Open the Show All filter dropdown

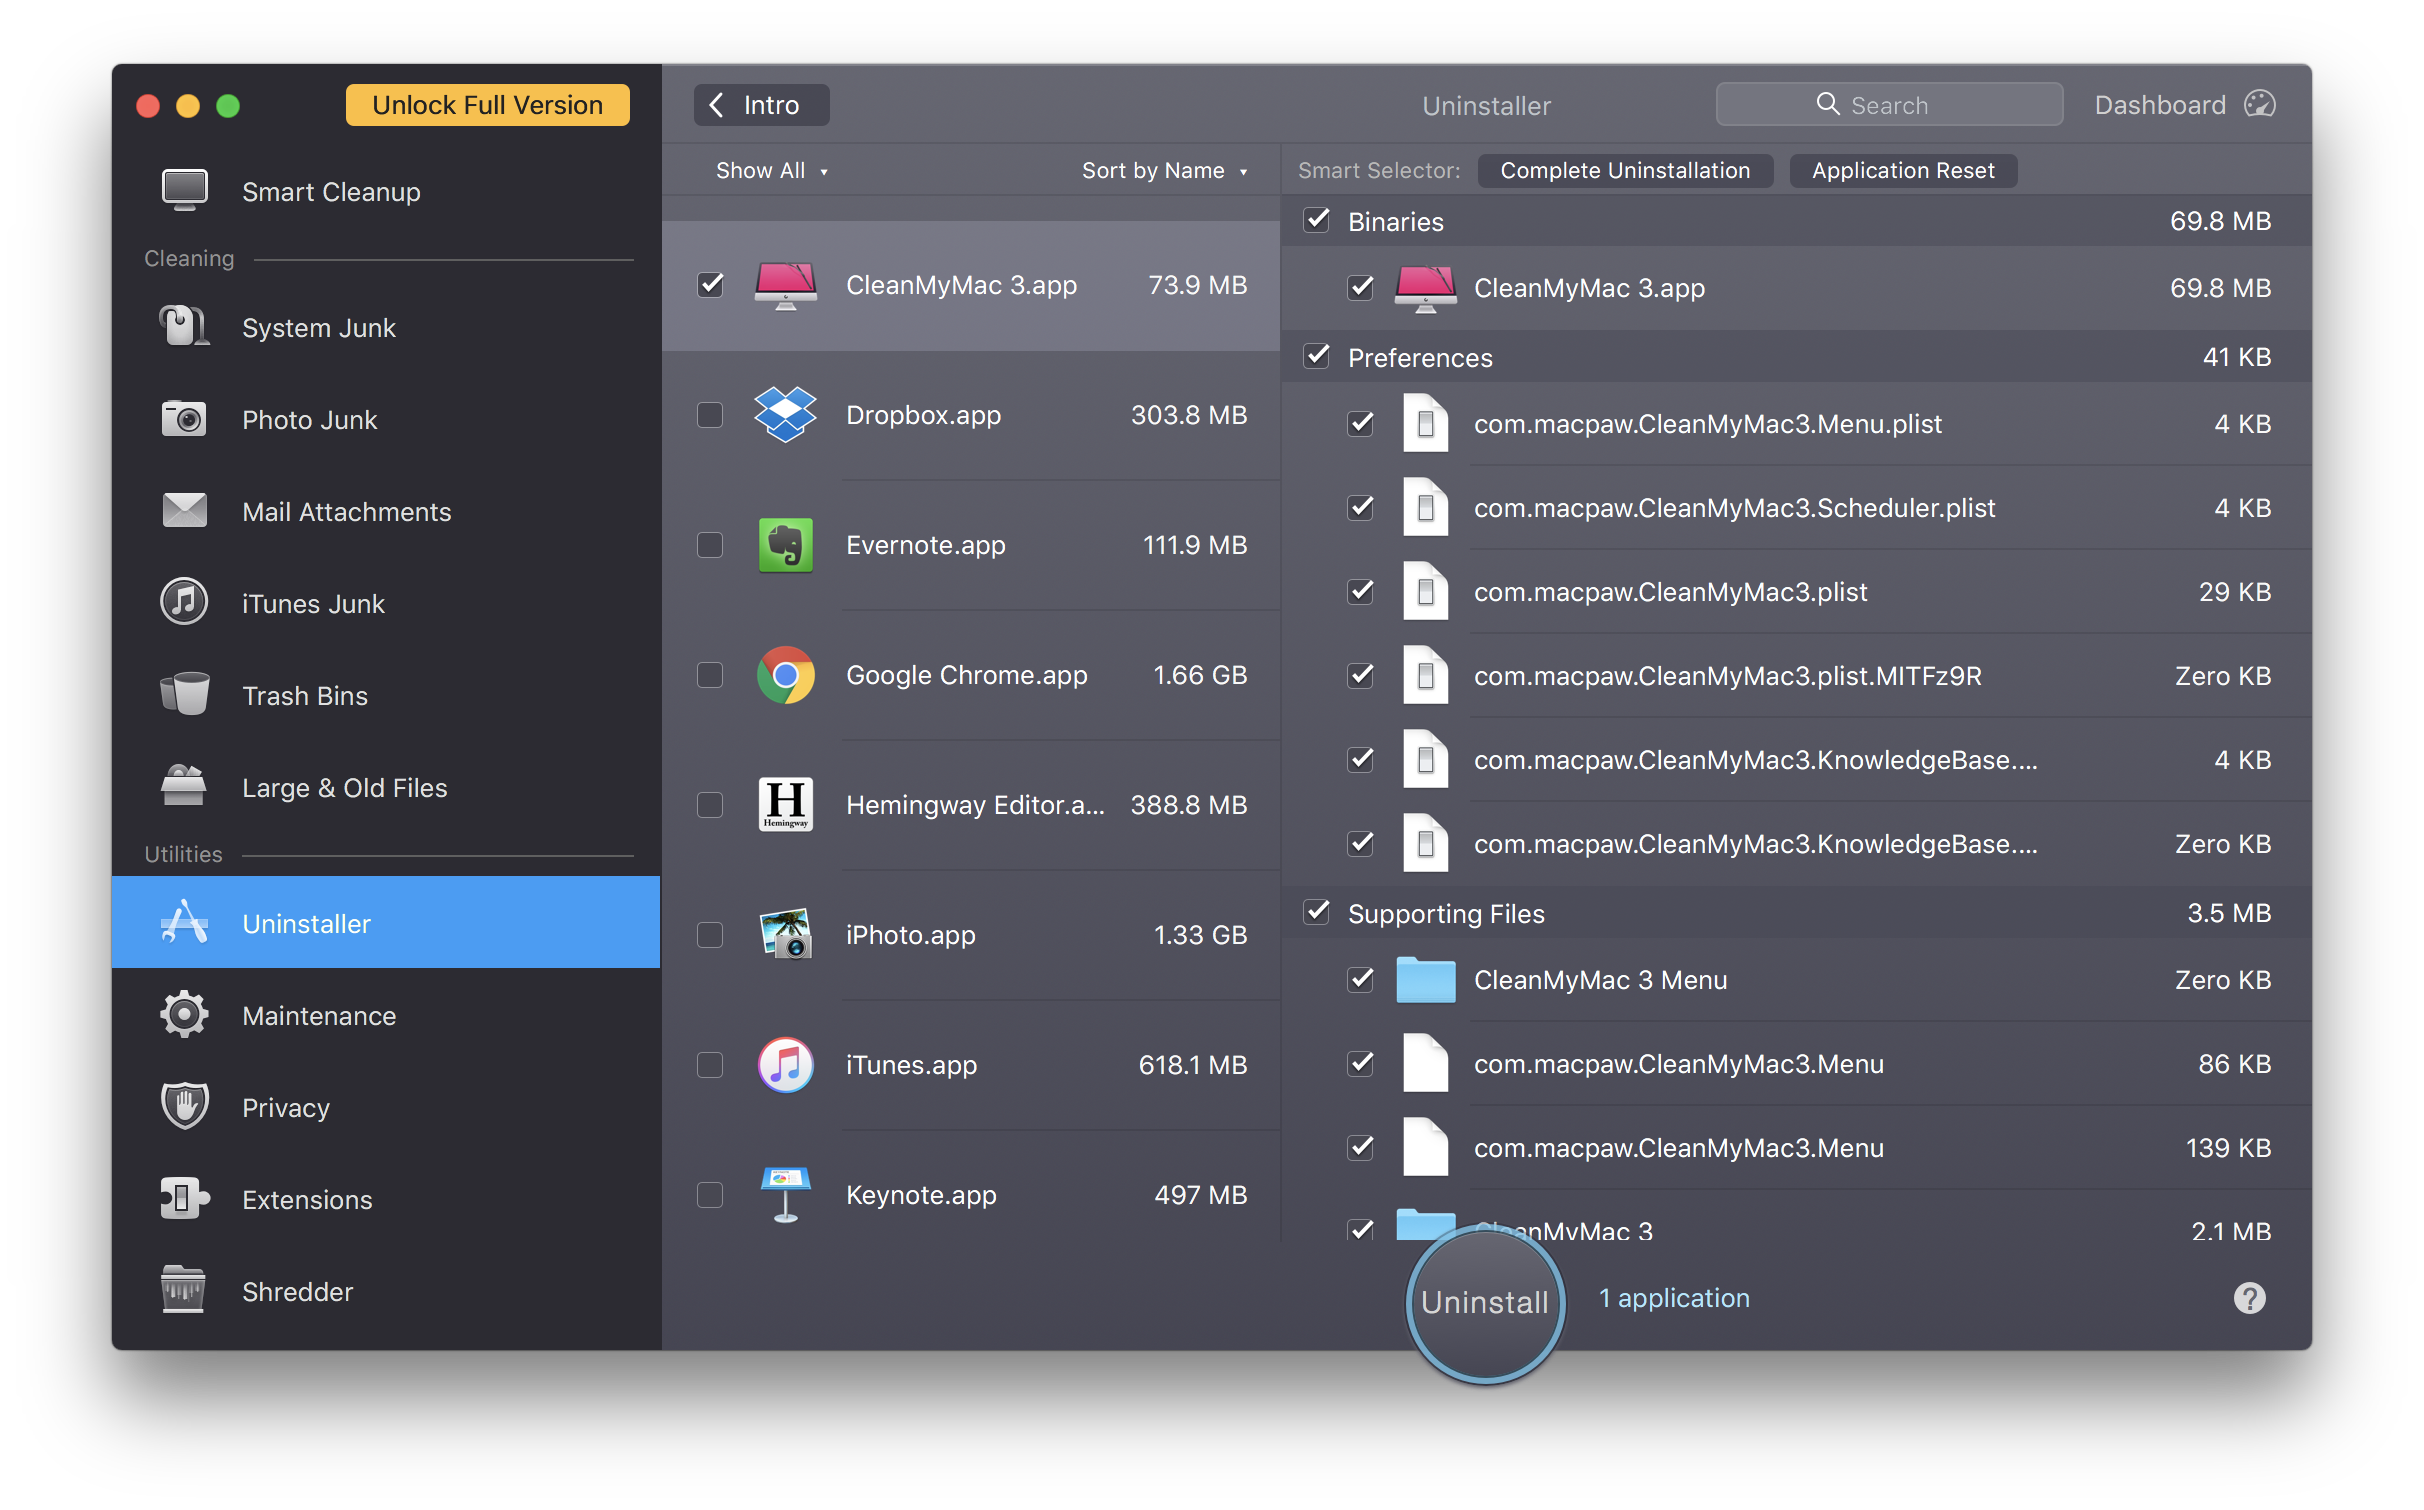pos(772,170)
